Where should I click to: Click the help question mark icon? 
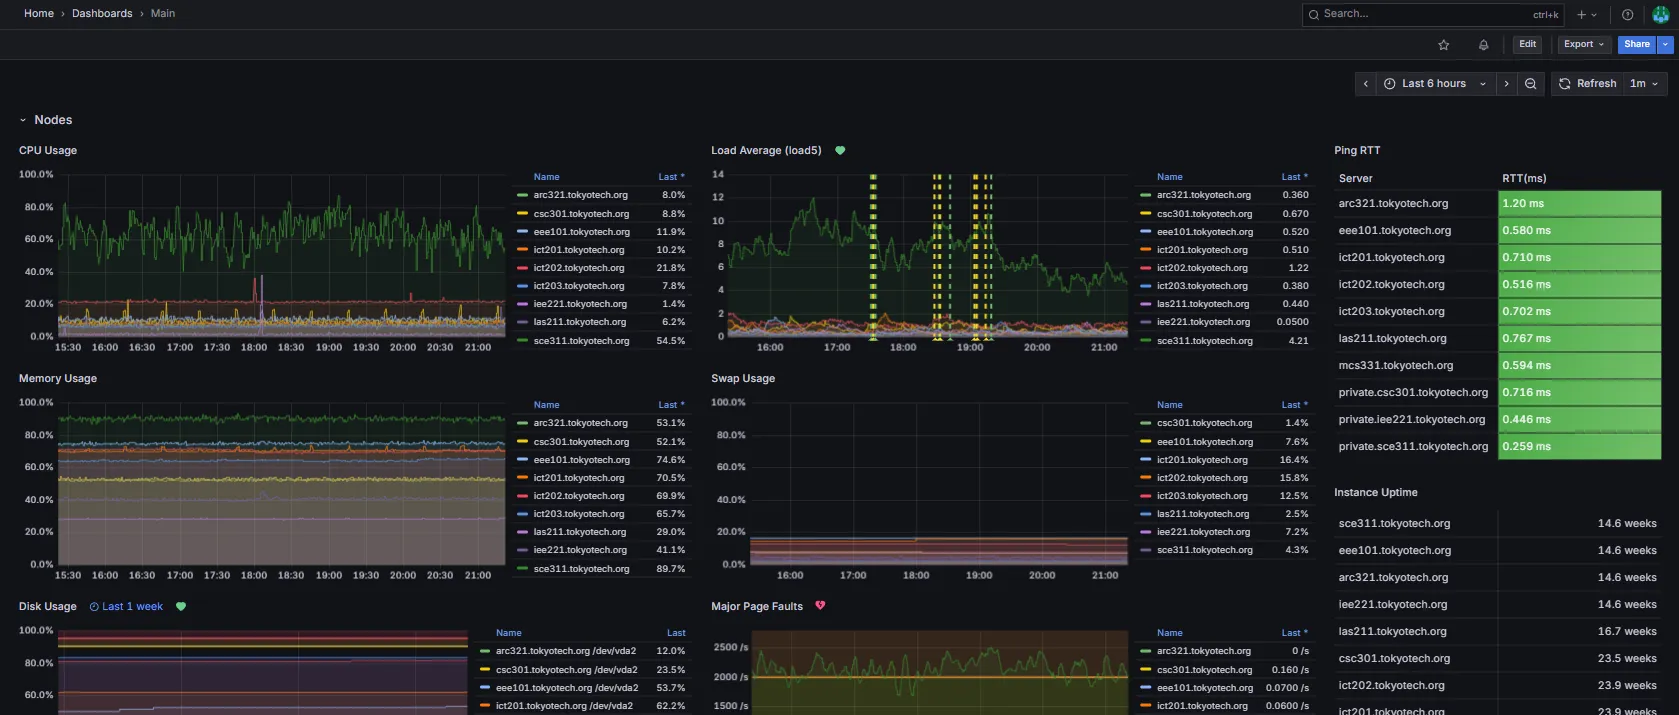point(1627,15)
